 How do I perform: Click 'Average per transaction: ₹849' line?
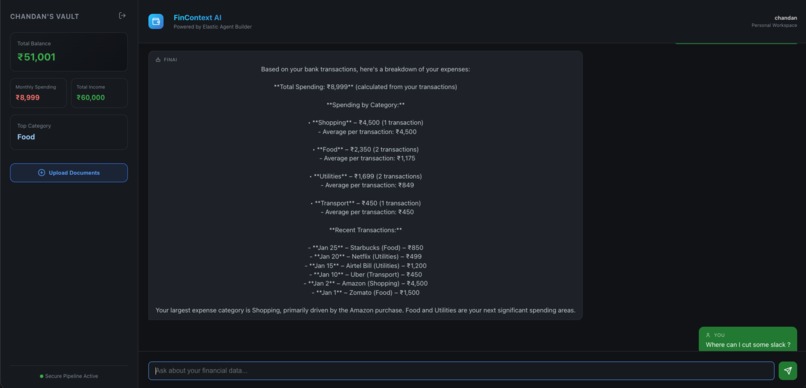click(x=367, y=186)
